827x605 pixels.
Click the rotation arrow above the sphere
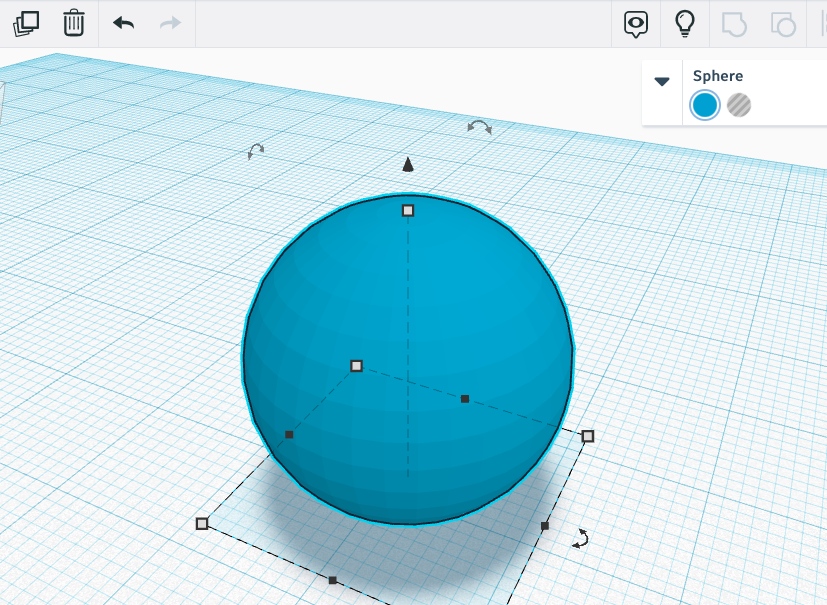pos(478,128)
